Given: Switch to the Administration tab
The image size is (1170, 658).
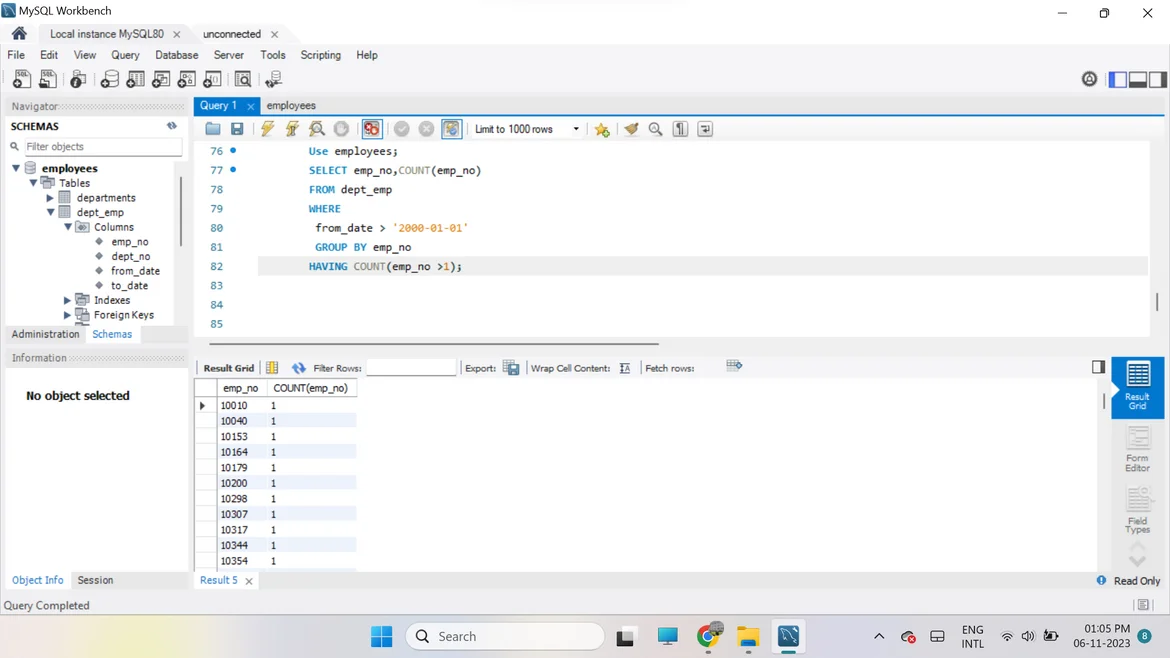Looking at the screenshot, I should [45, 334].
